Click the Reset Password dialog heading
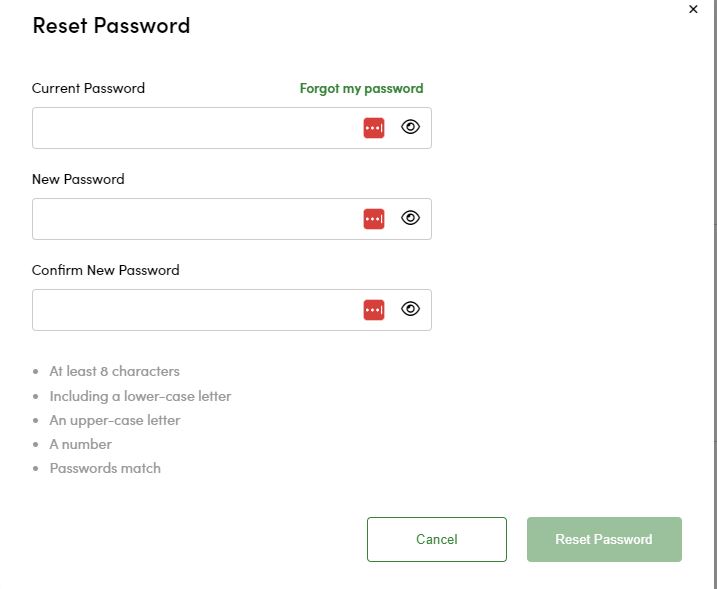This screenshot has width=717, height=589. pyautogui.click(x=111, y=26)
